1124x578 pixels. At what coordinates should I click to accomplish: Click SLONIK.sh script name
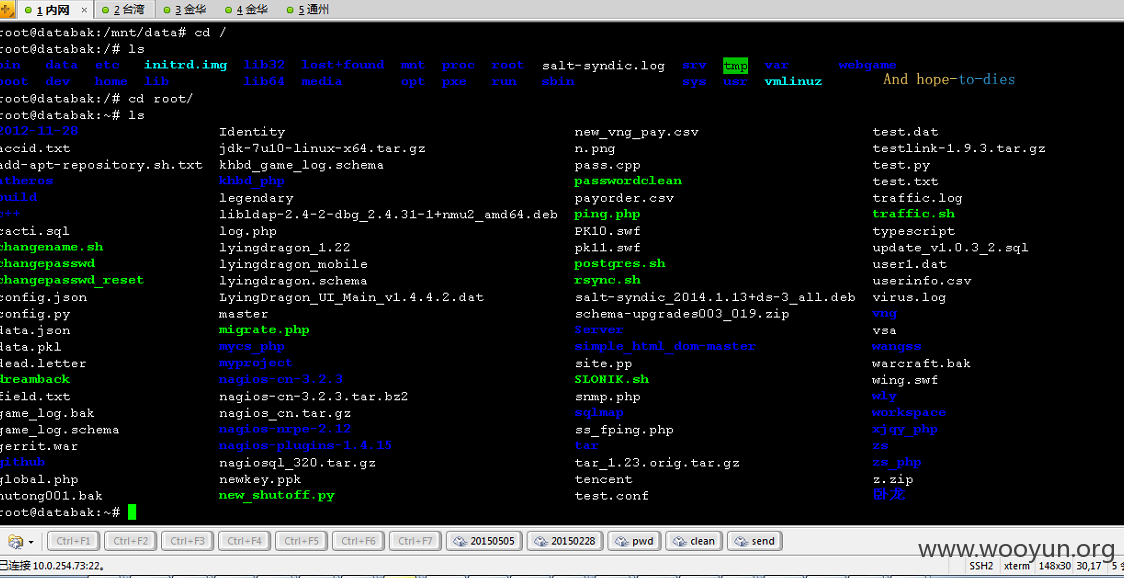611,379
